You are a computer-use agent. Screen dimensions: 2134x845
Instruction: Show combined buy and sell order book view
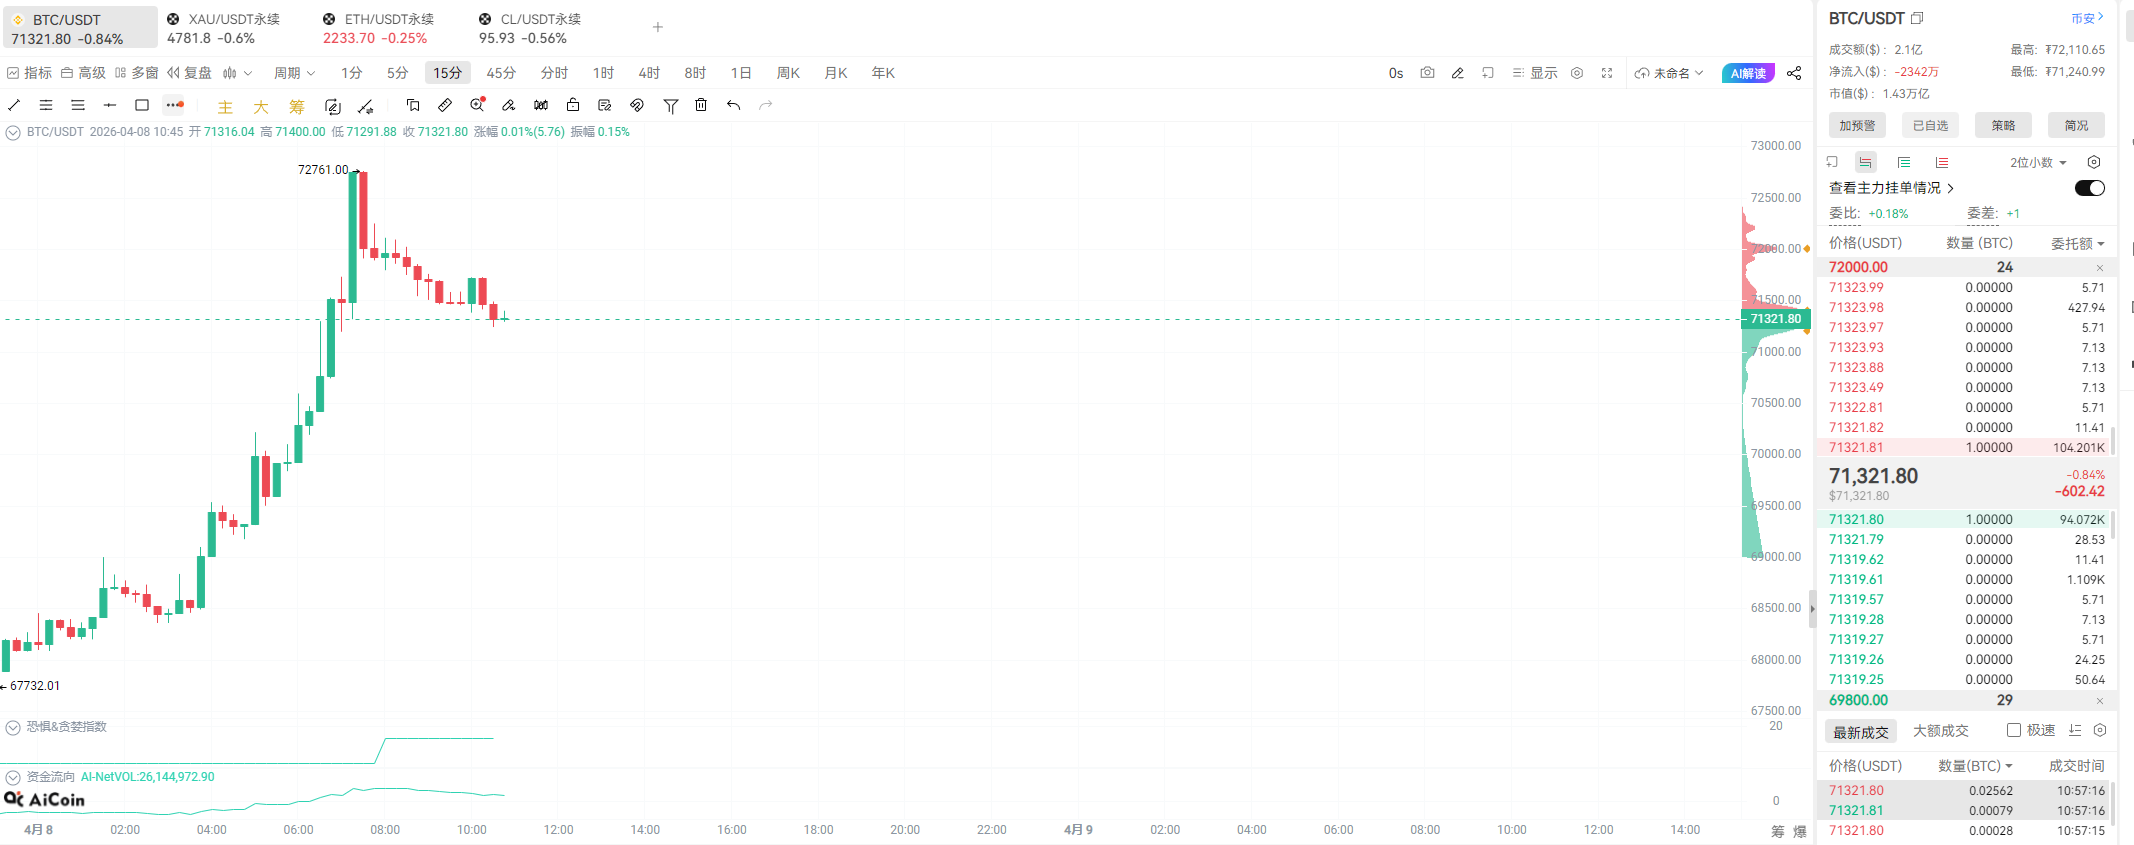pyautogui.click(x=1866, y=162)
